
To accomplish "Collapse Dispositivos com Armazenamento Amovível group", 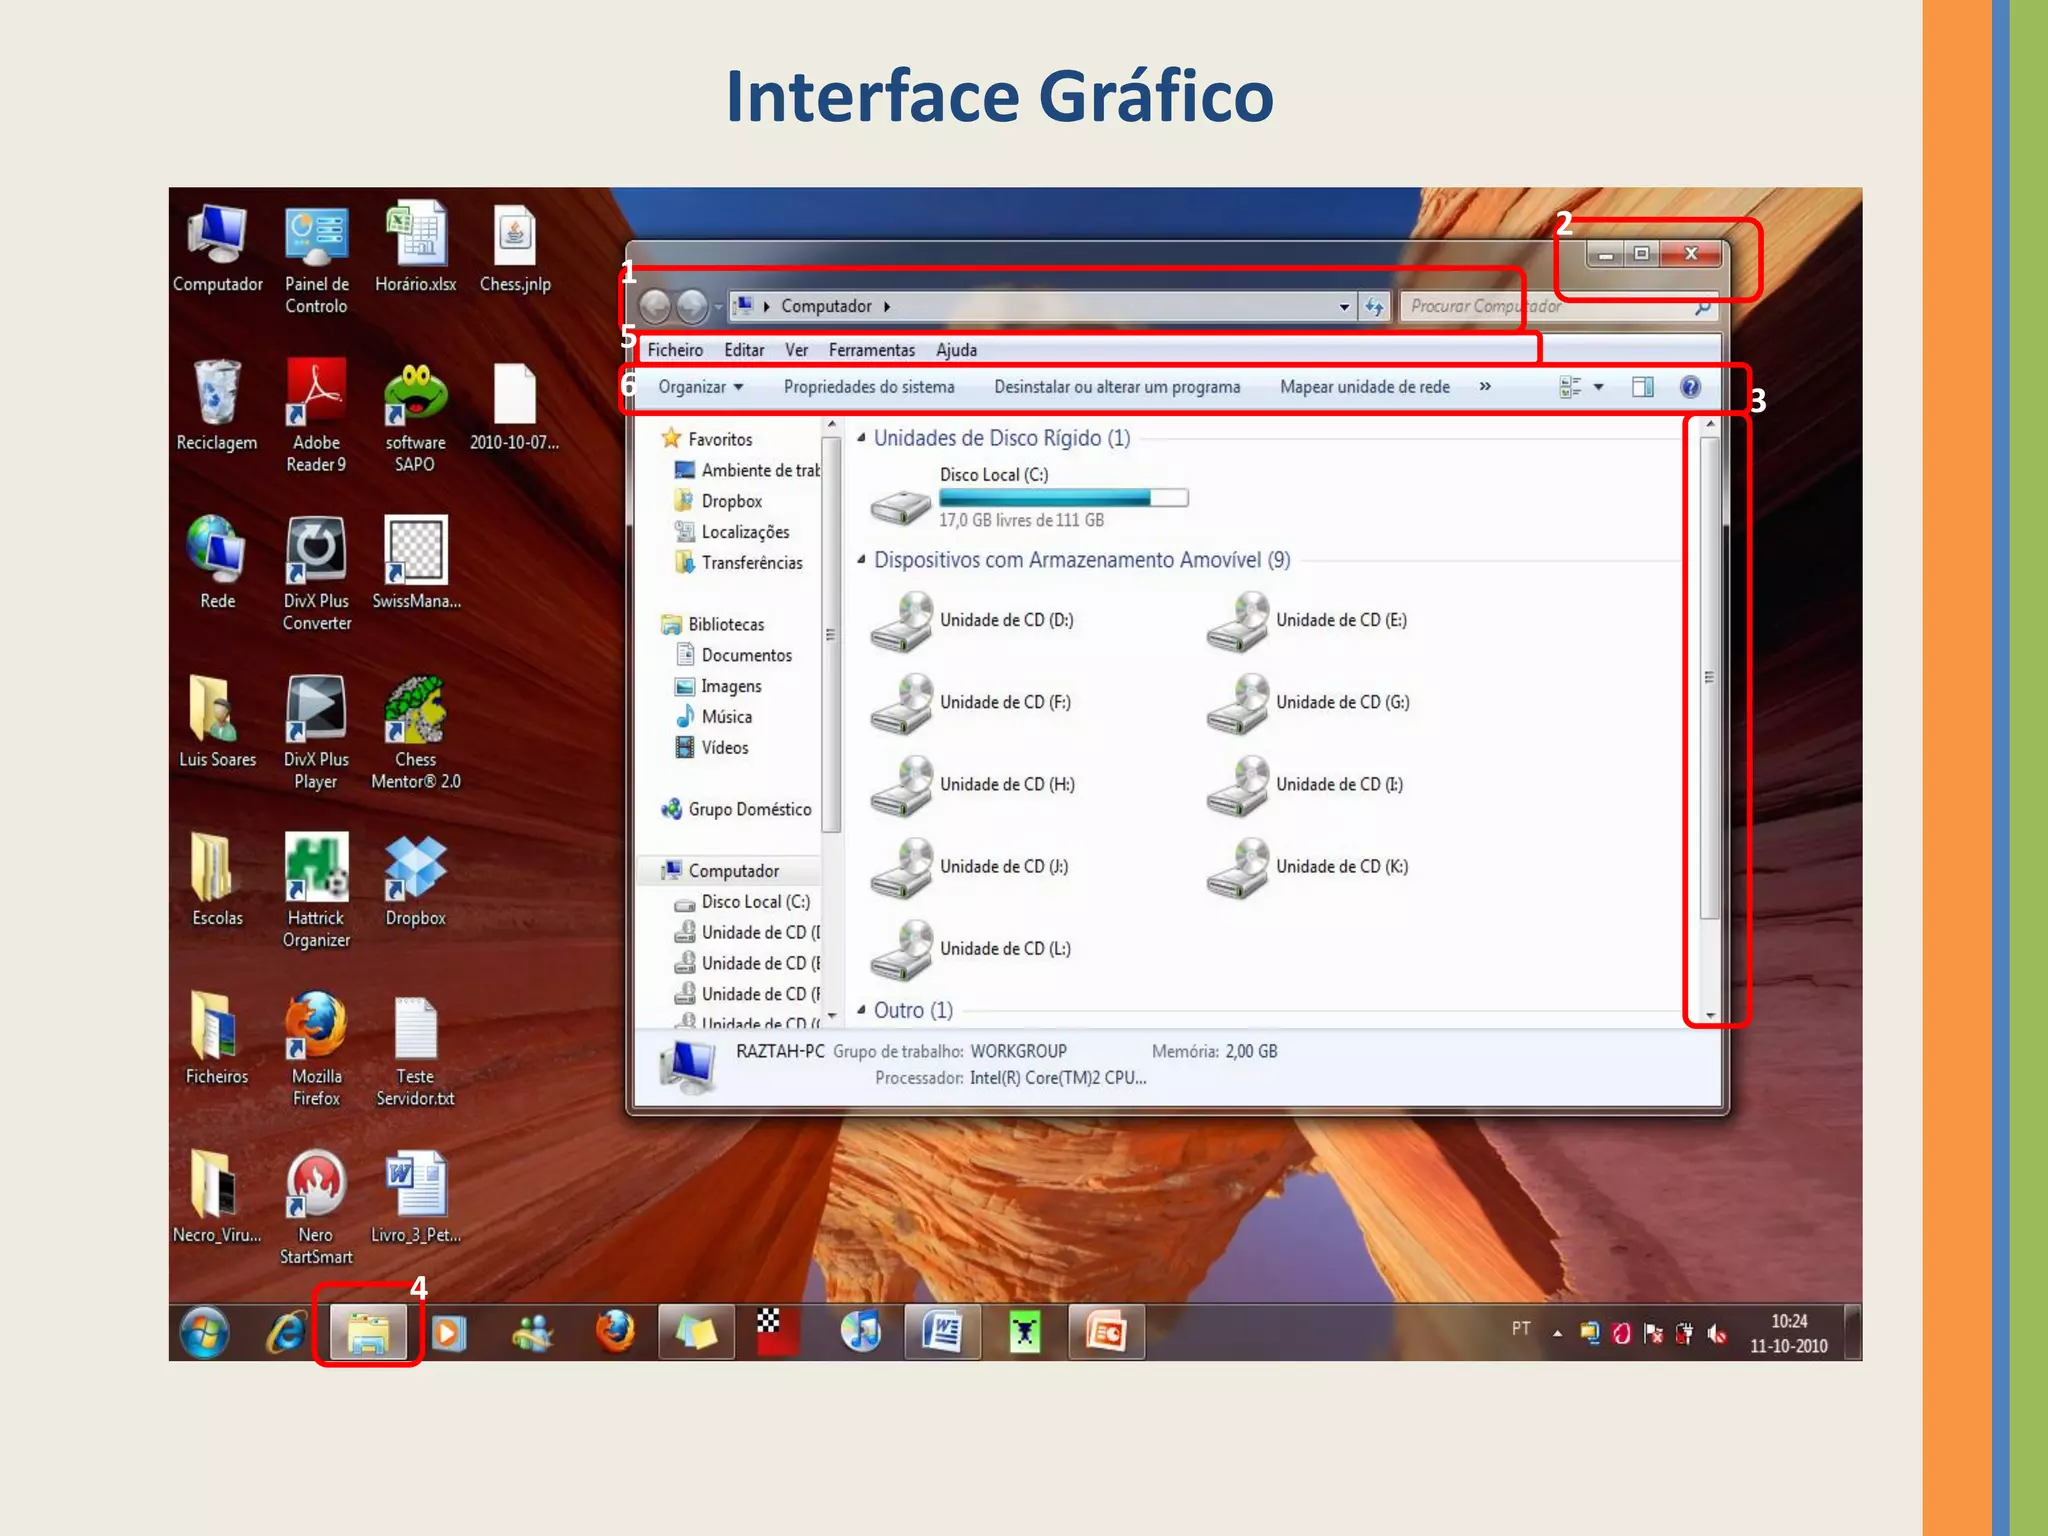I will click(861, 560).
